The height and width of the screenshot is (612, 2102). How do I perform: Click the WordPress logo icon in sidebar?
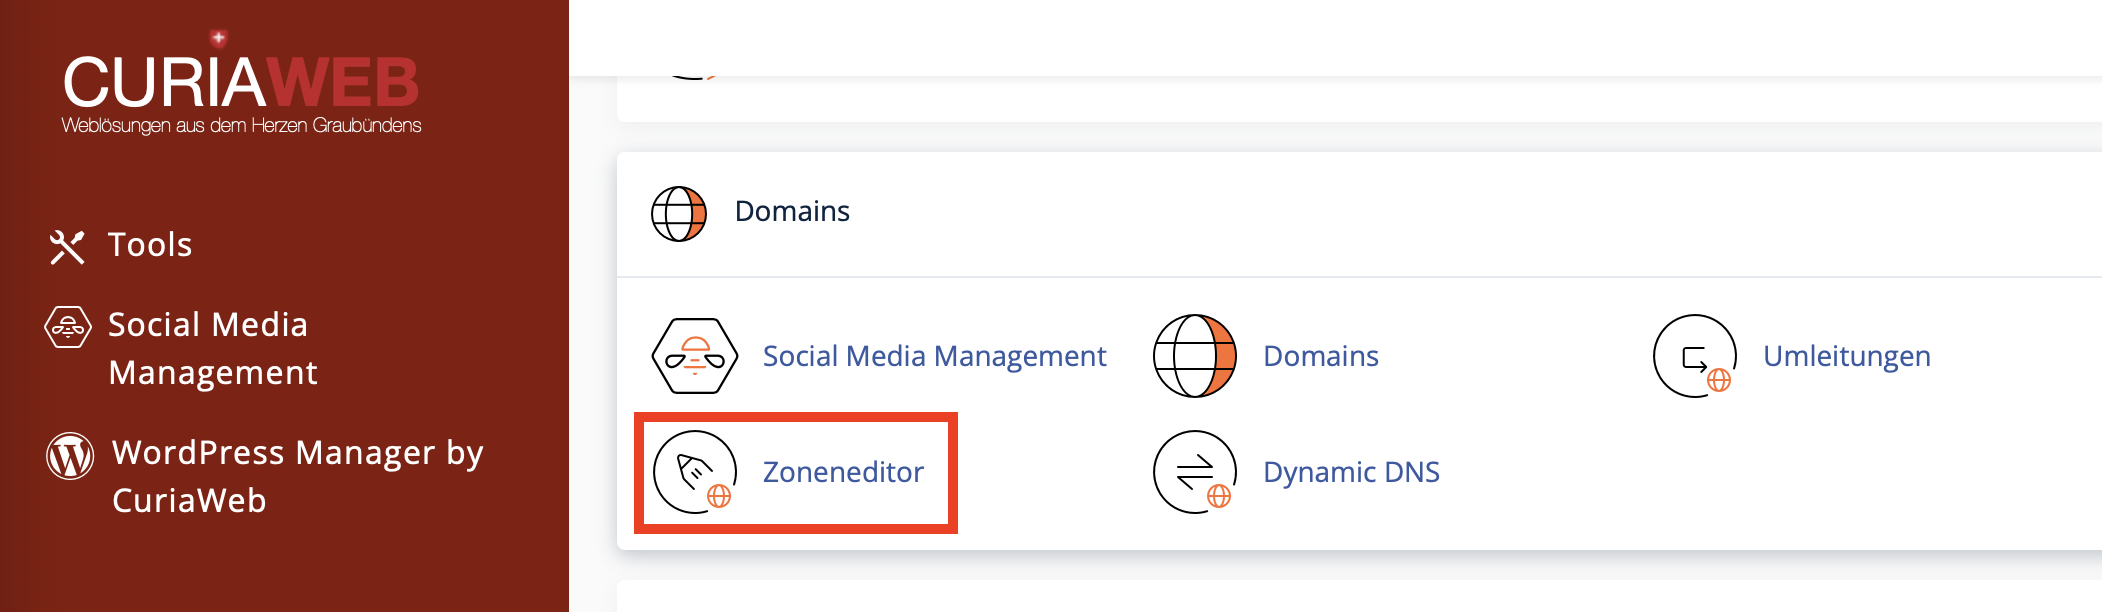pos(70,456)
